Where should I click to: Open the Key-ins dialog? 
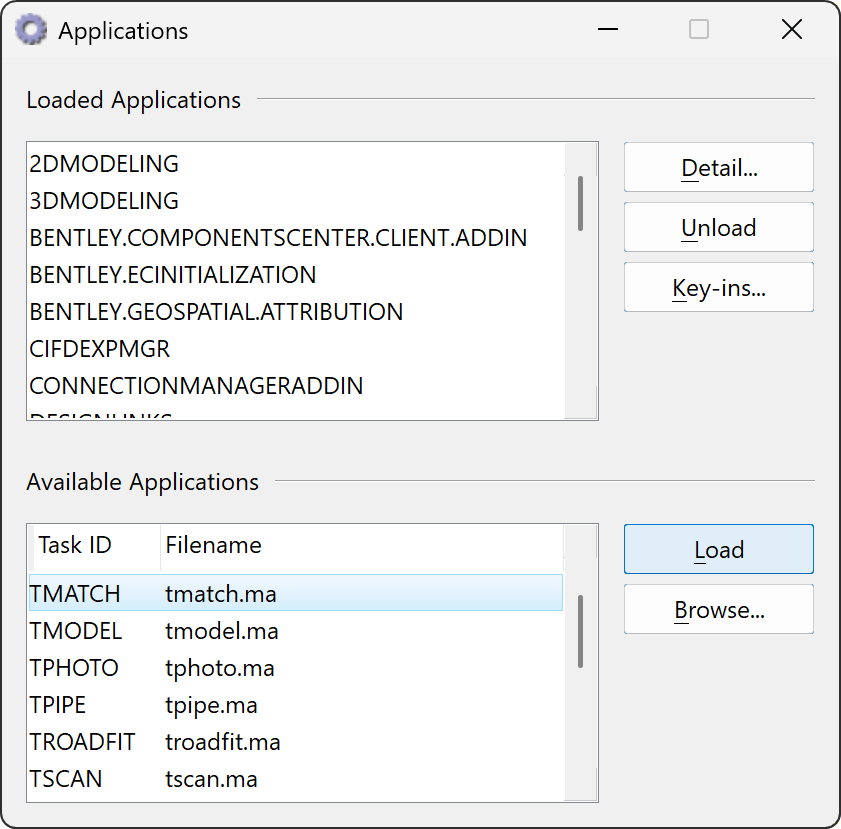coord(719,287)
